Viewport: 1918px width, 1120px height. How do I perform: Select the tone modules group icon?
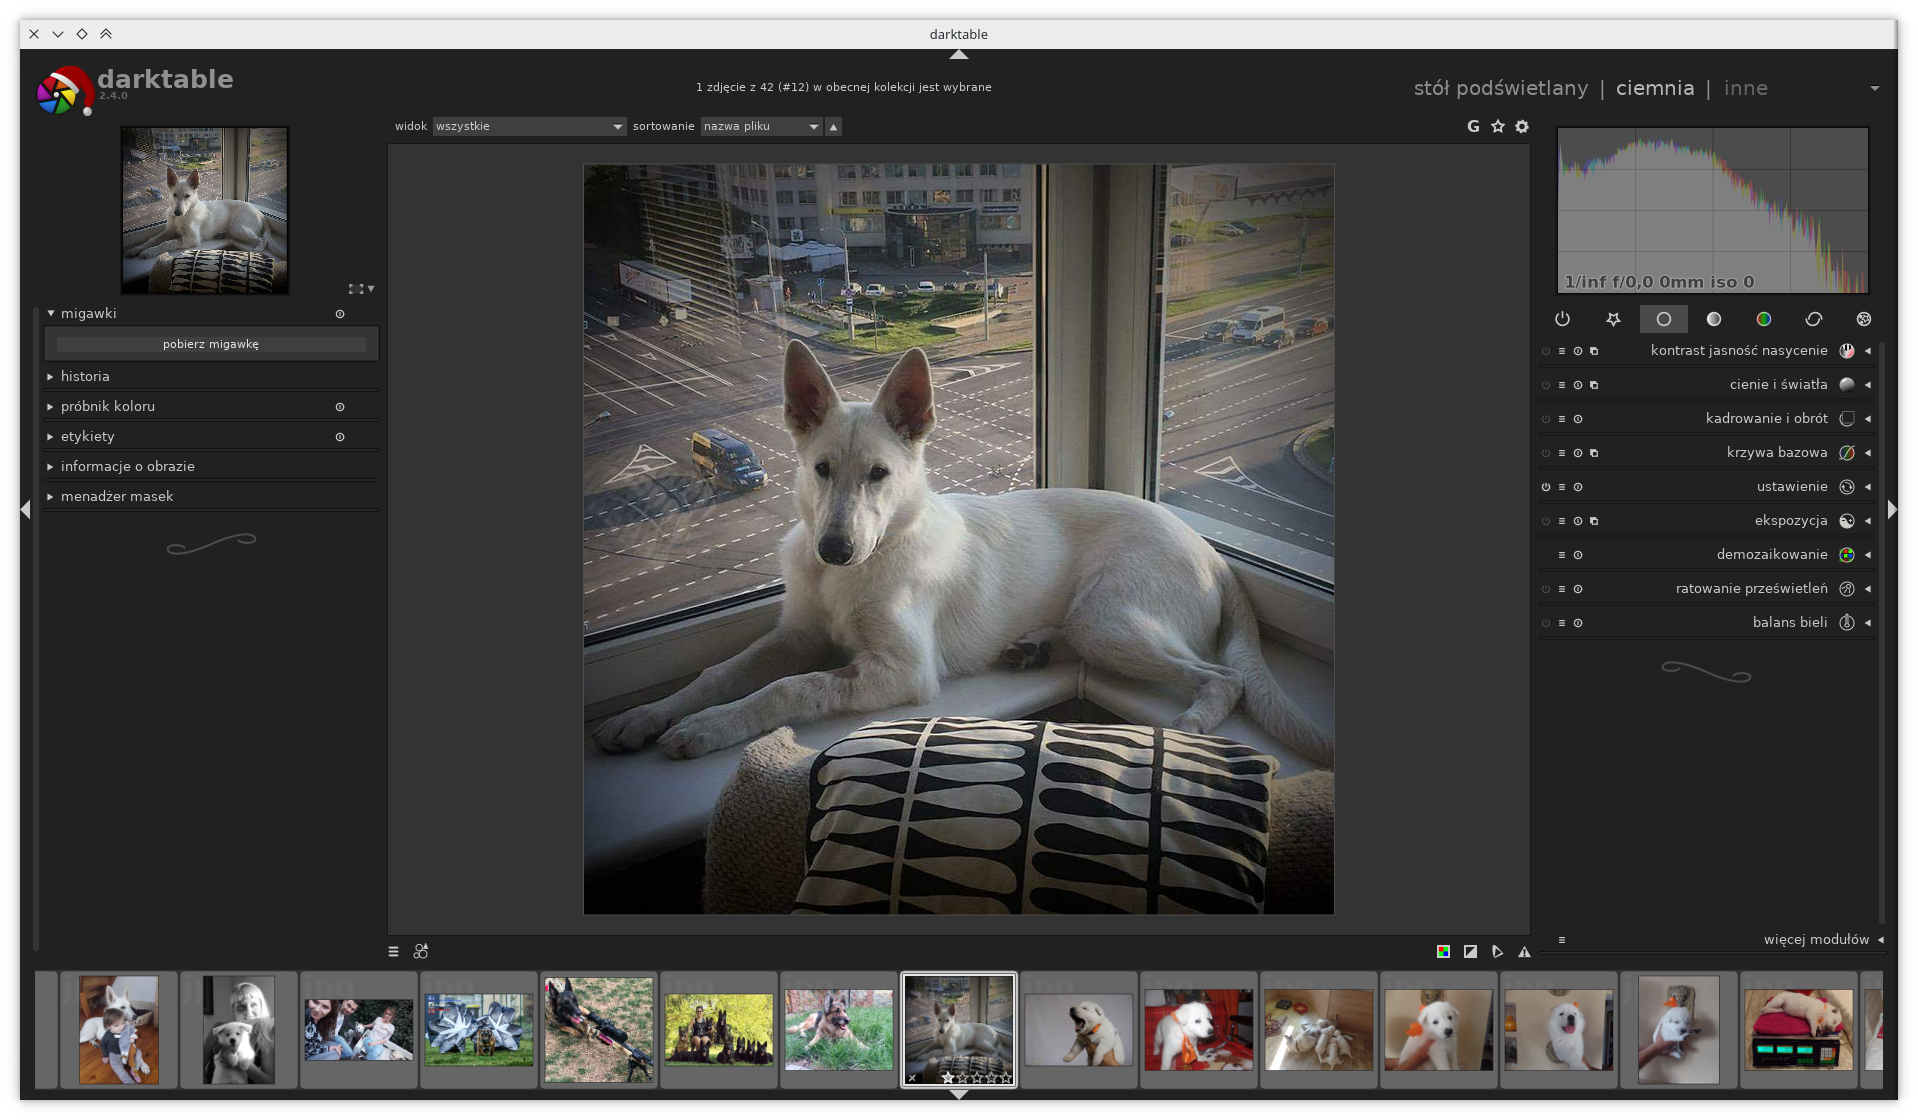[x=1713, y=319]
